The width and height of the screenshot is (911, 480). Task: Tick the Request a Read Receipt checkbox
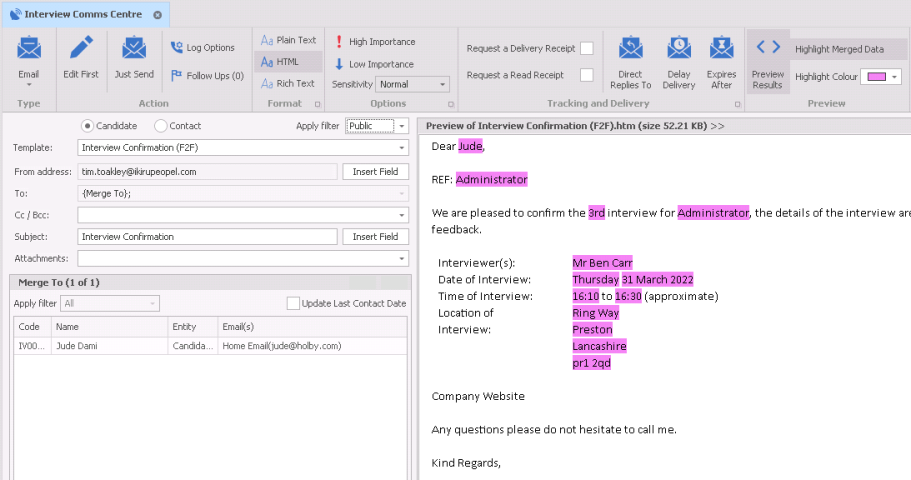pos(587,75)
